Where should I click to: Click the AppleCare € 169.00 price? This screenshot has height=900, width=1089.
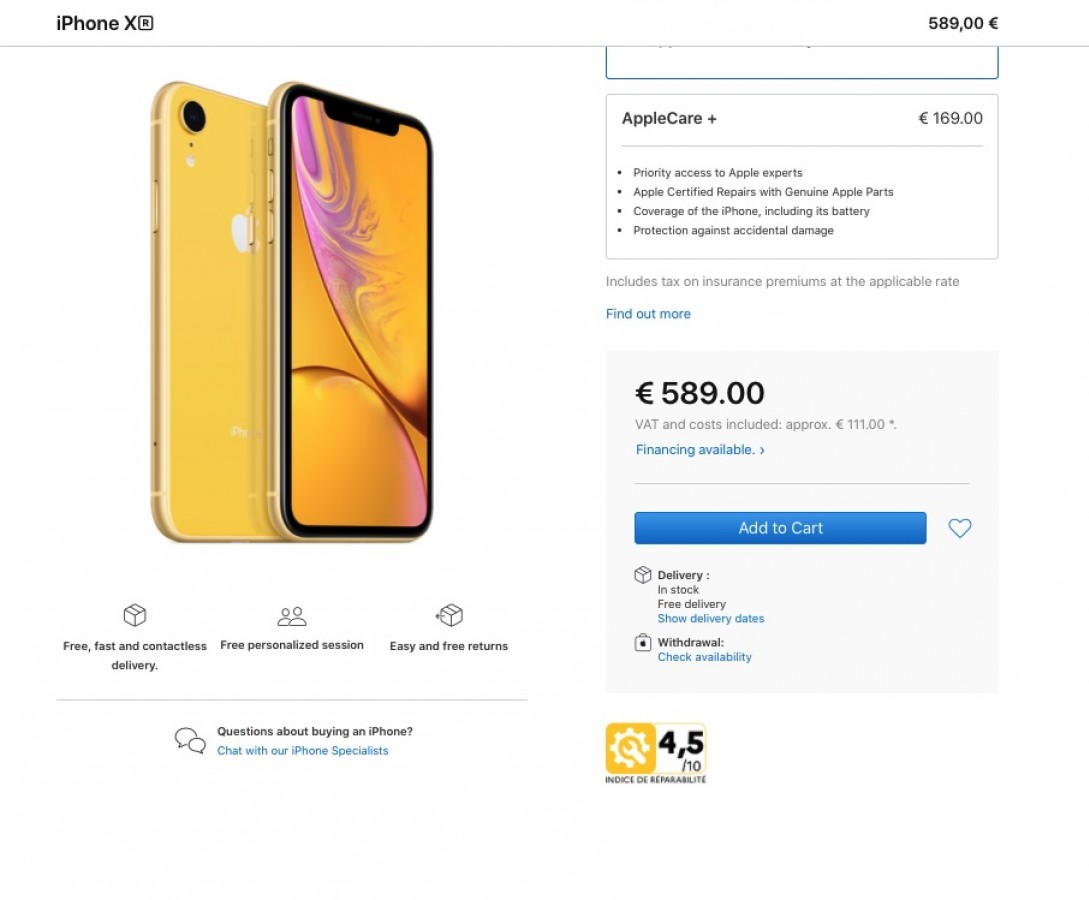(x=950, y=118)
